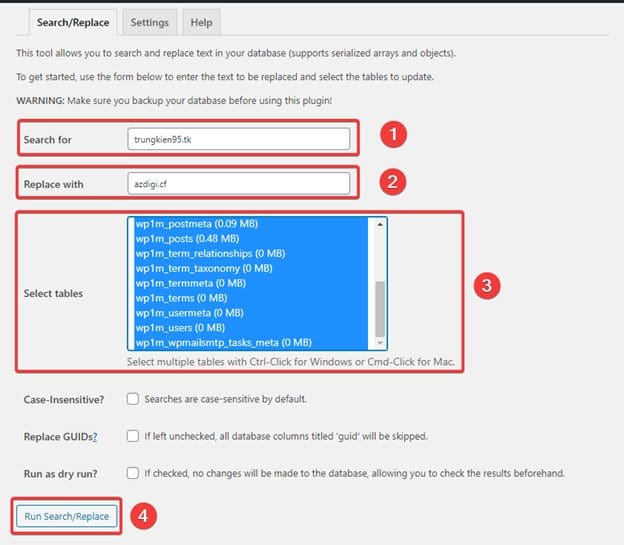Choose the wp1m_users table
The width and height of the screenshot is (624, 545).
click(x=180, y=328)
